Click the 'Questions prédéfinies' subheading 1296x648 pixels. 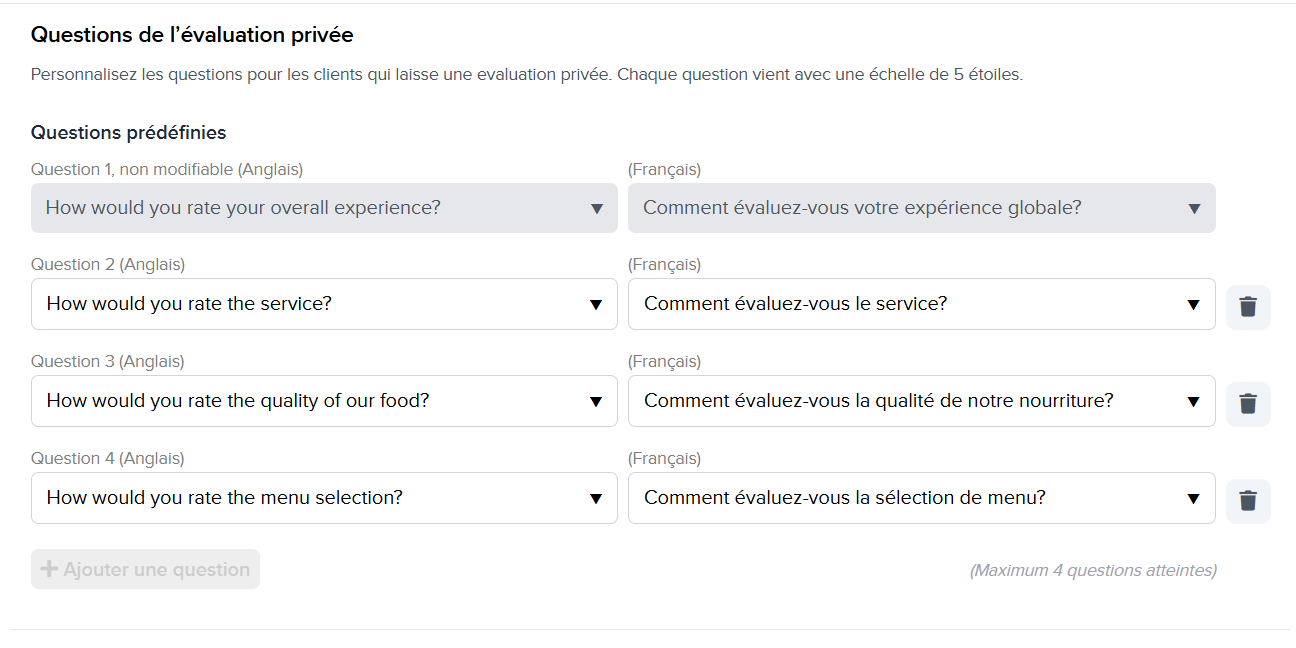click(128, 133)
